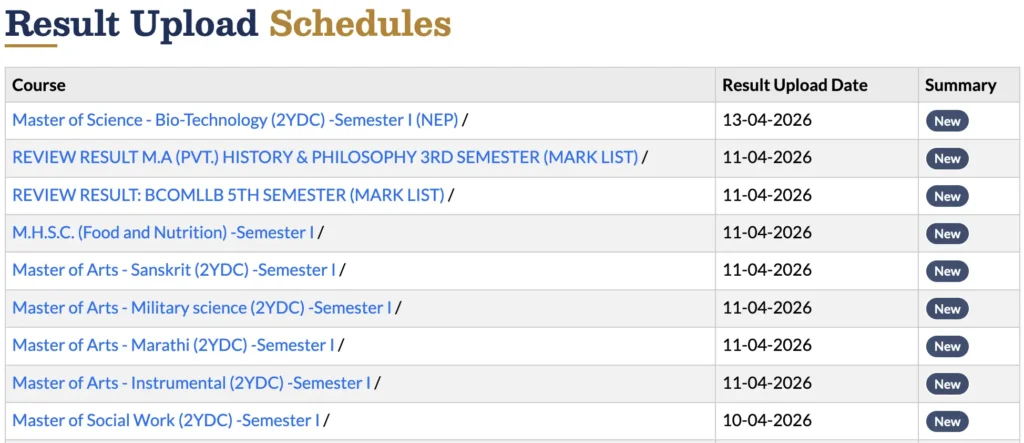The height and width of the screenshot is (443, 1024).
Task: Open Master of Arts Marathi Semester I
Action: 174,346
